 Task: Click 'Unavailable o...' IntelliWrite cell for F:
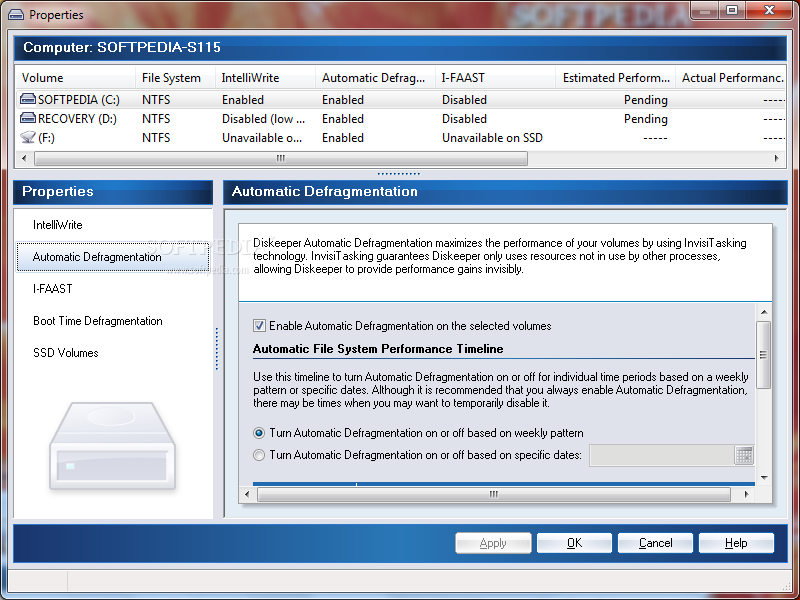[262, 138]
